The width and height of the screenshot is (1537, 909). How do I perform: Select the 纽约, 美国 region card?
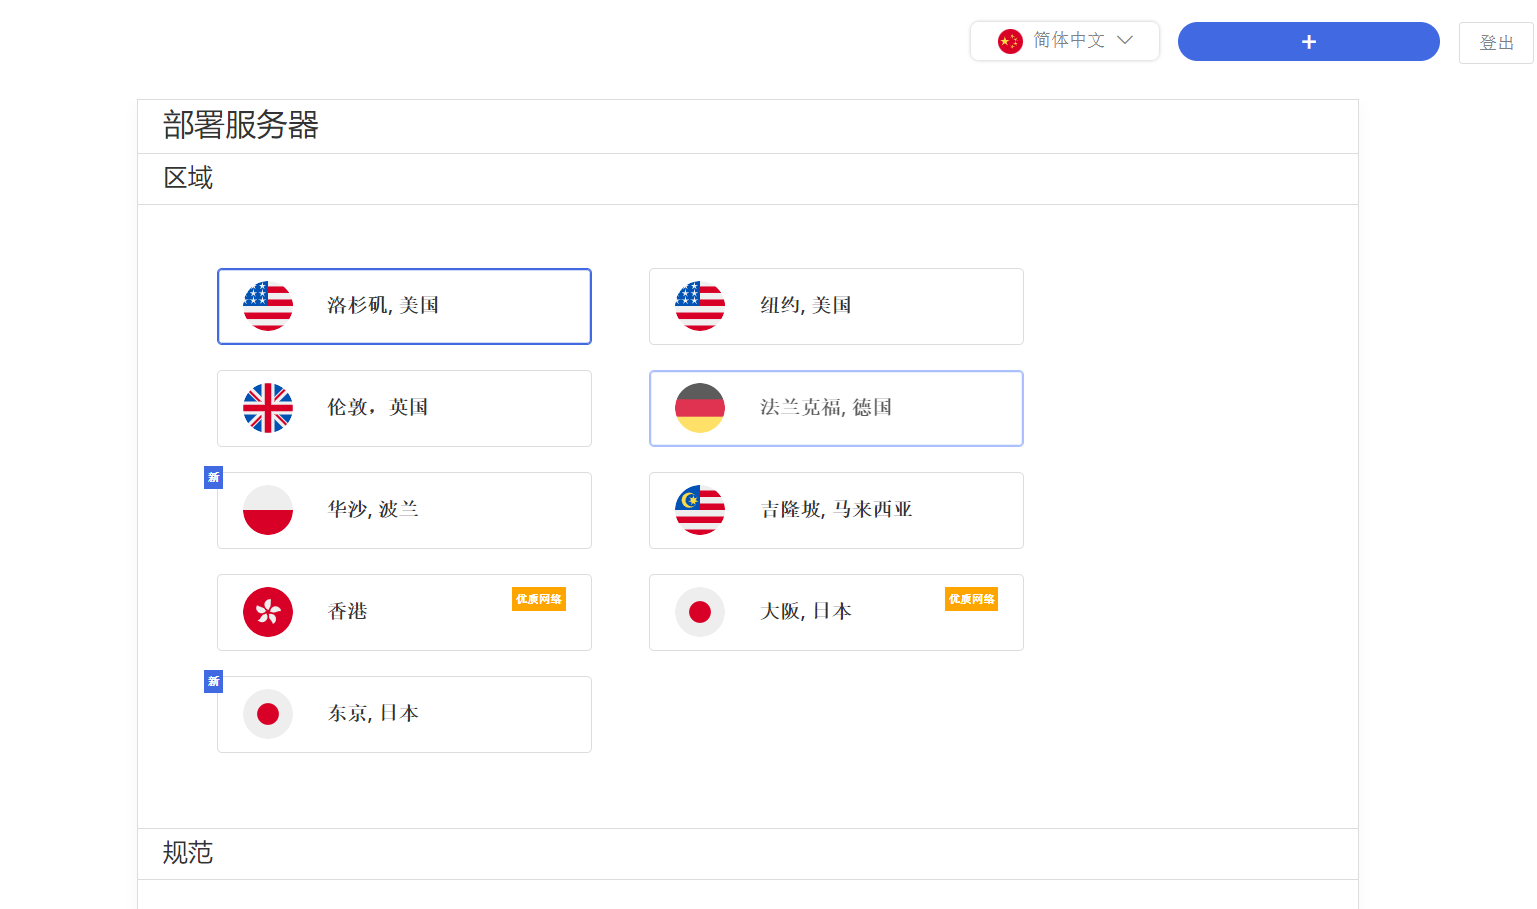[x=836, y=306]
